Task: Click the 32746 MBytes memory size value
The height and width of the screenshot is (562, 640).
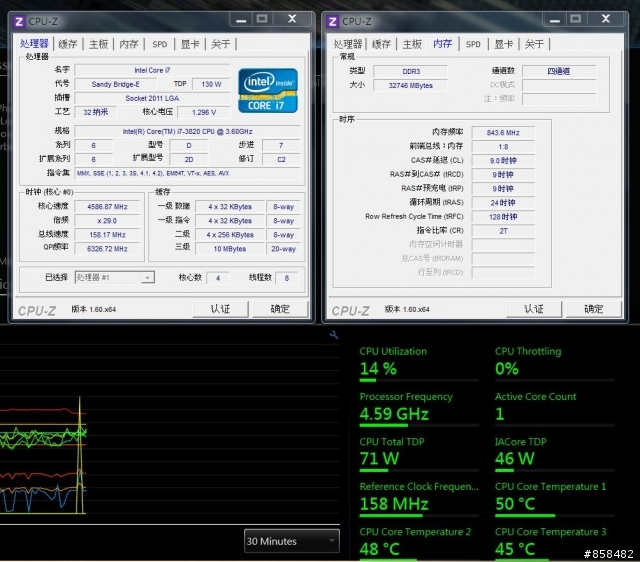Action: coord(411,85)
